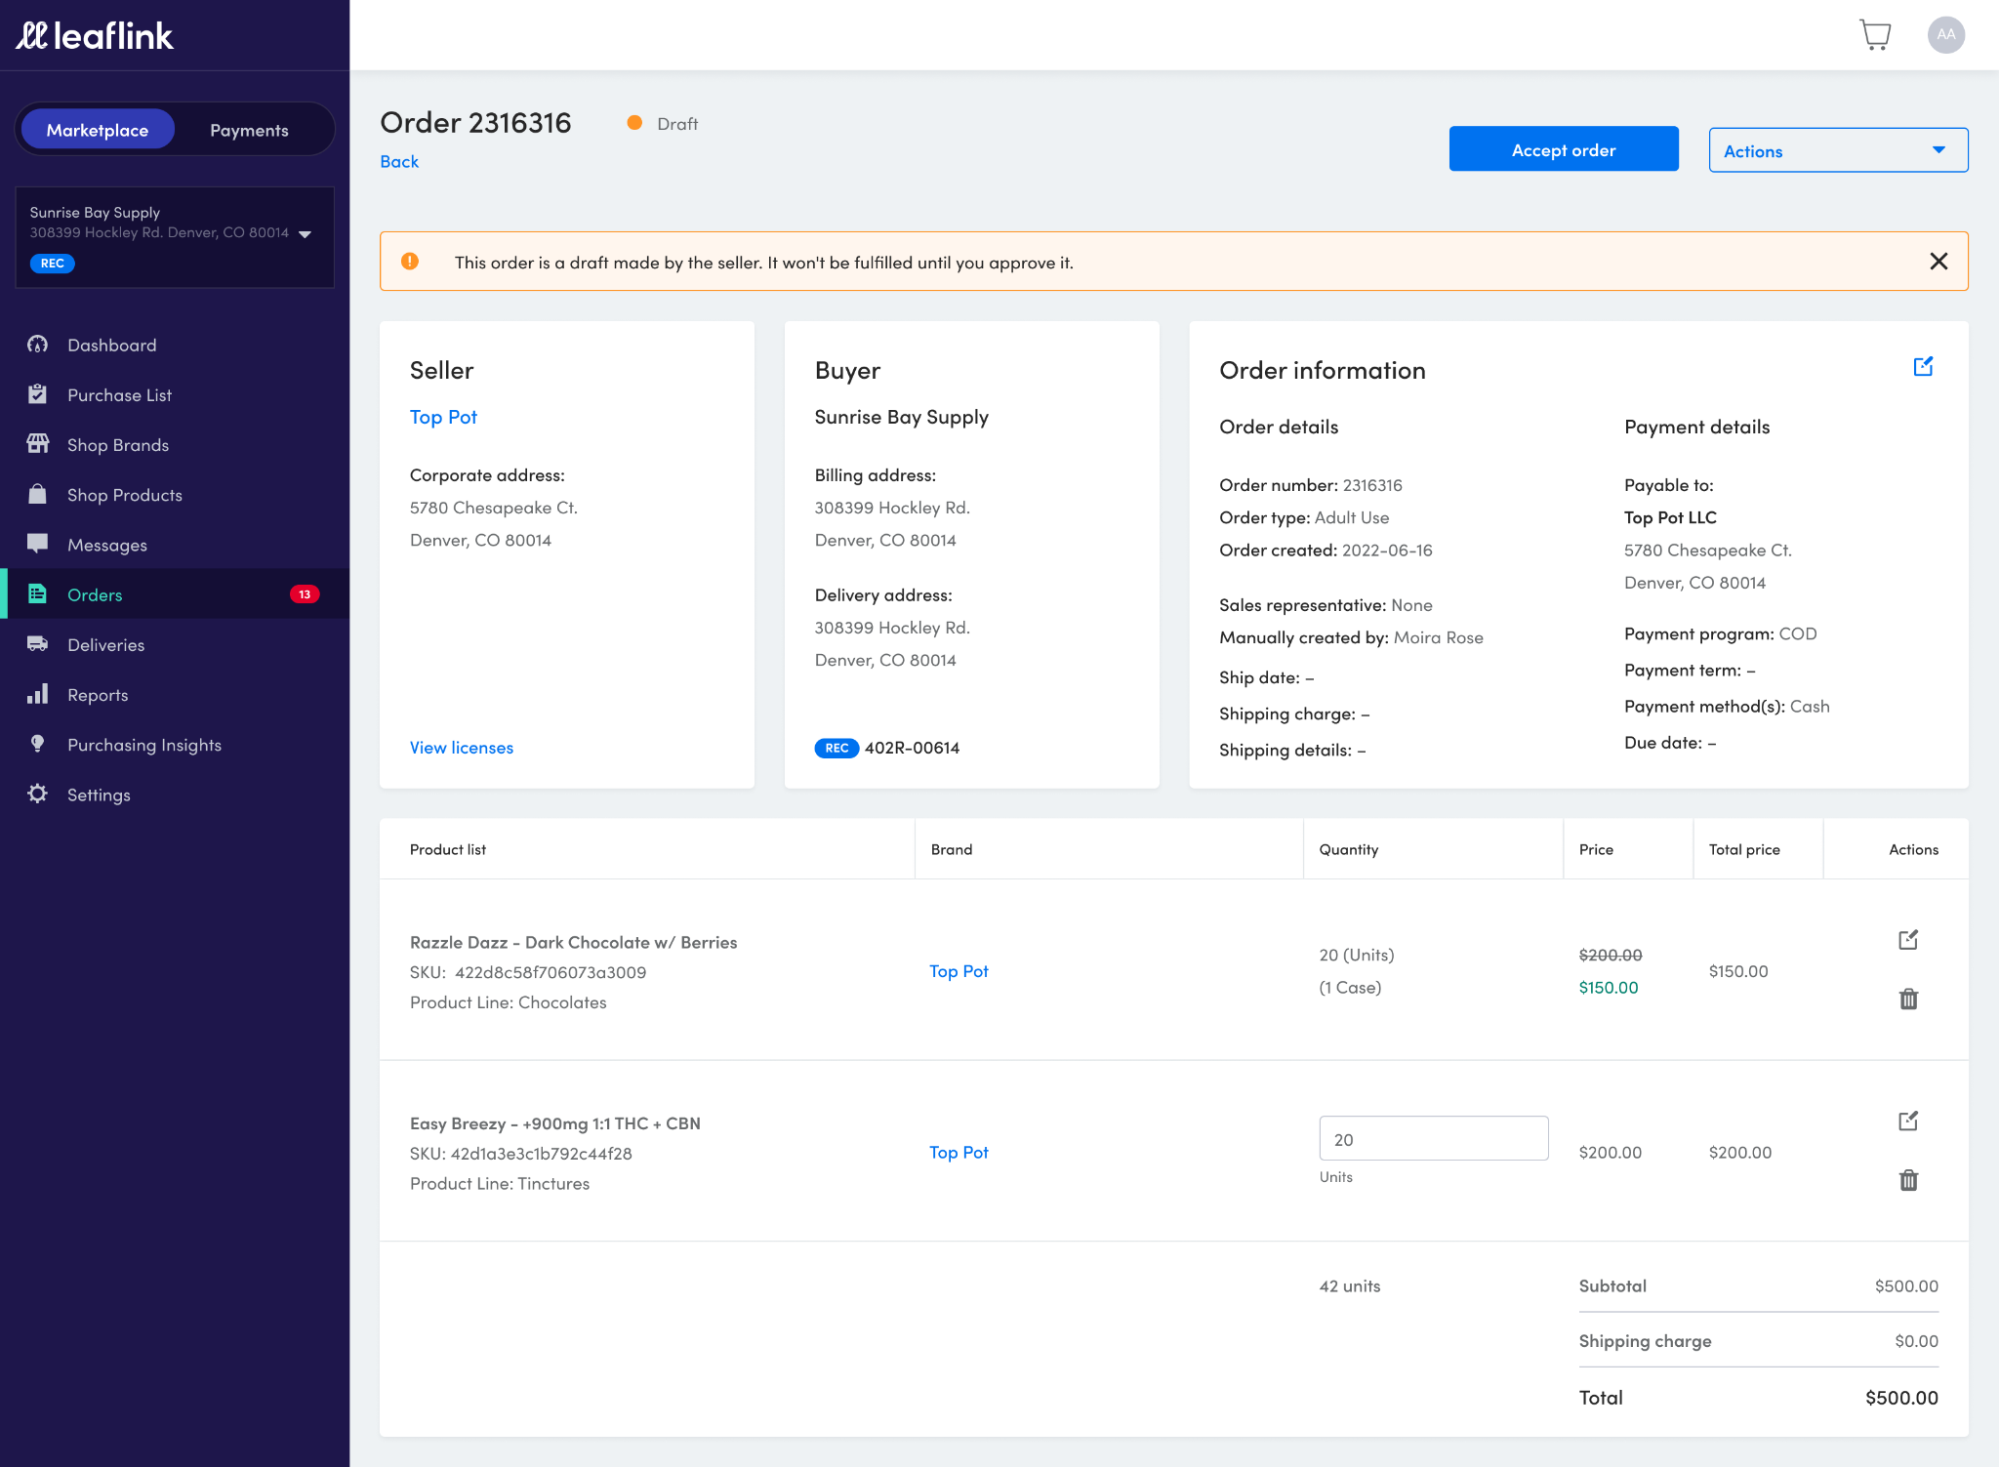Click the Purchase List clipboard icon

point(38,395)
